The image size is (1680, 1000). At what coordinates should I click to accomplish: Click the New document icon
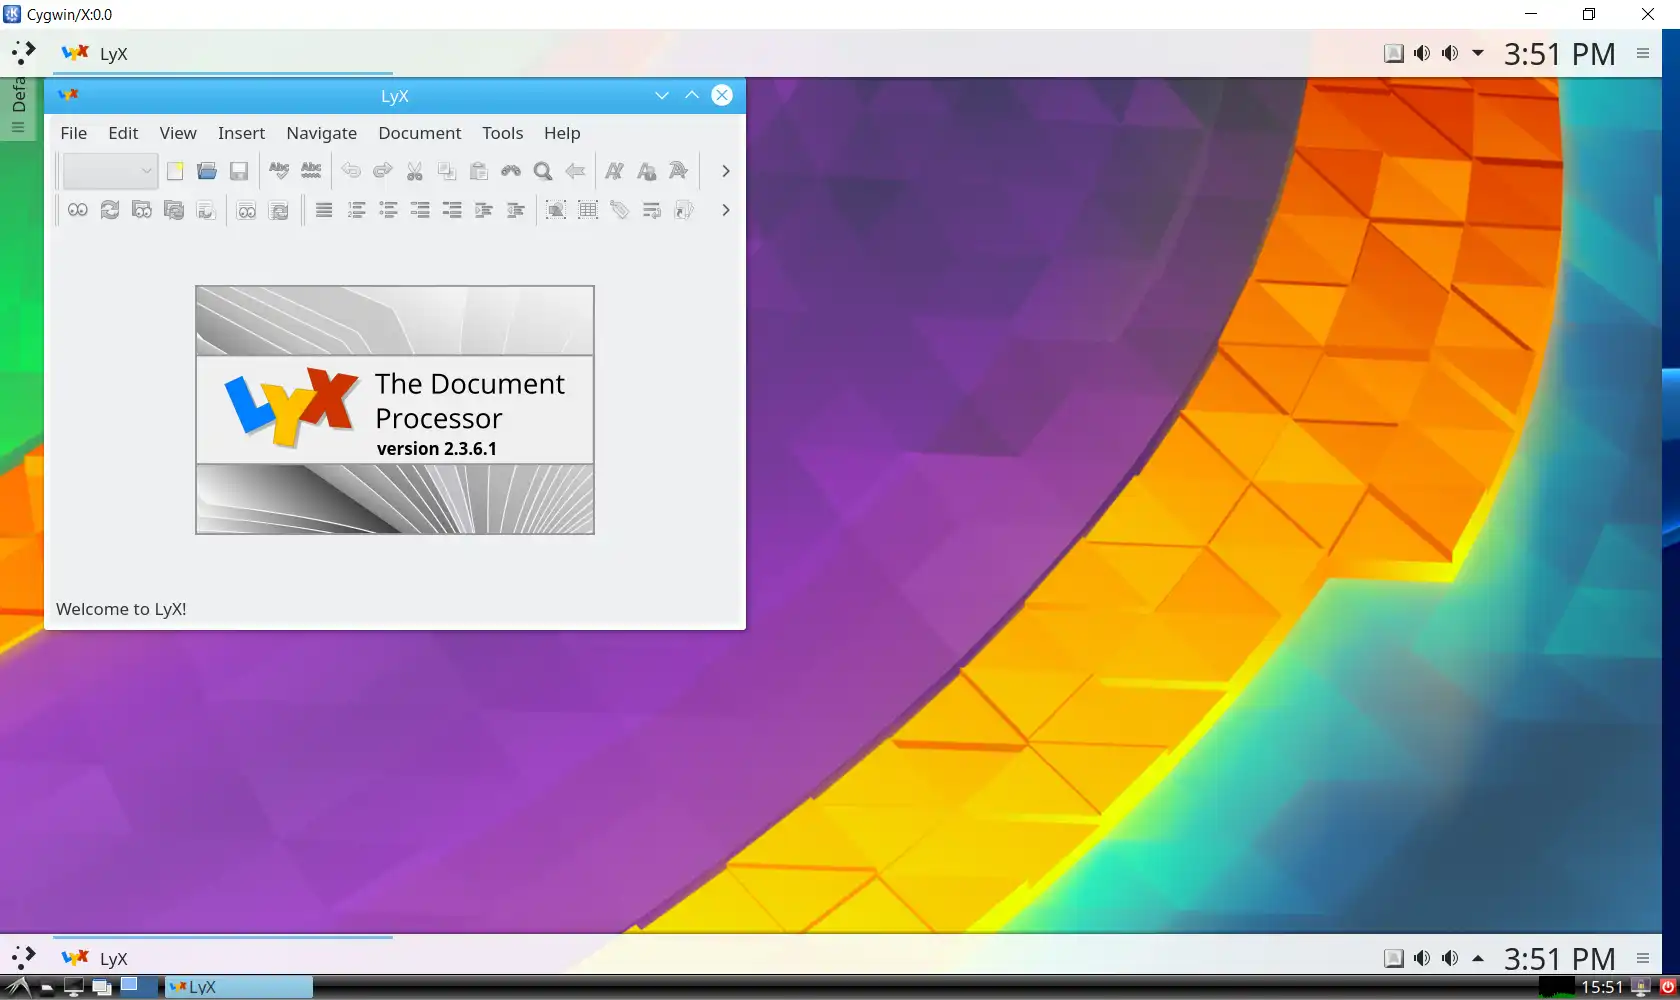(175, 171)
